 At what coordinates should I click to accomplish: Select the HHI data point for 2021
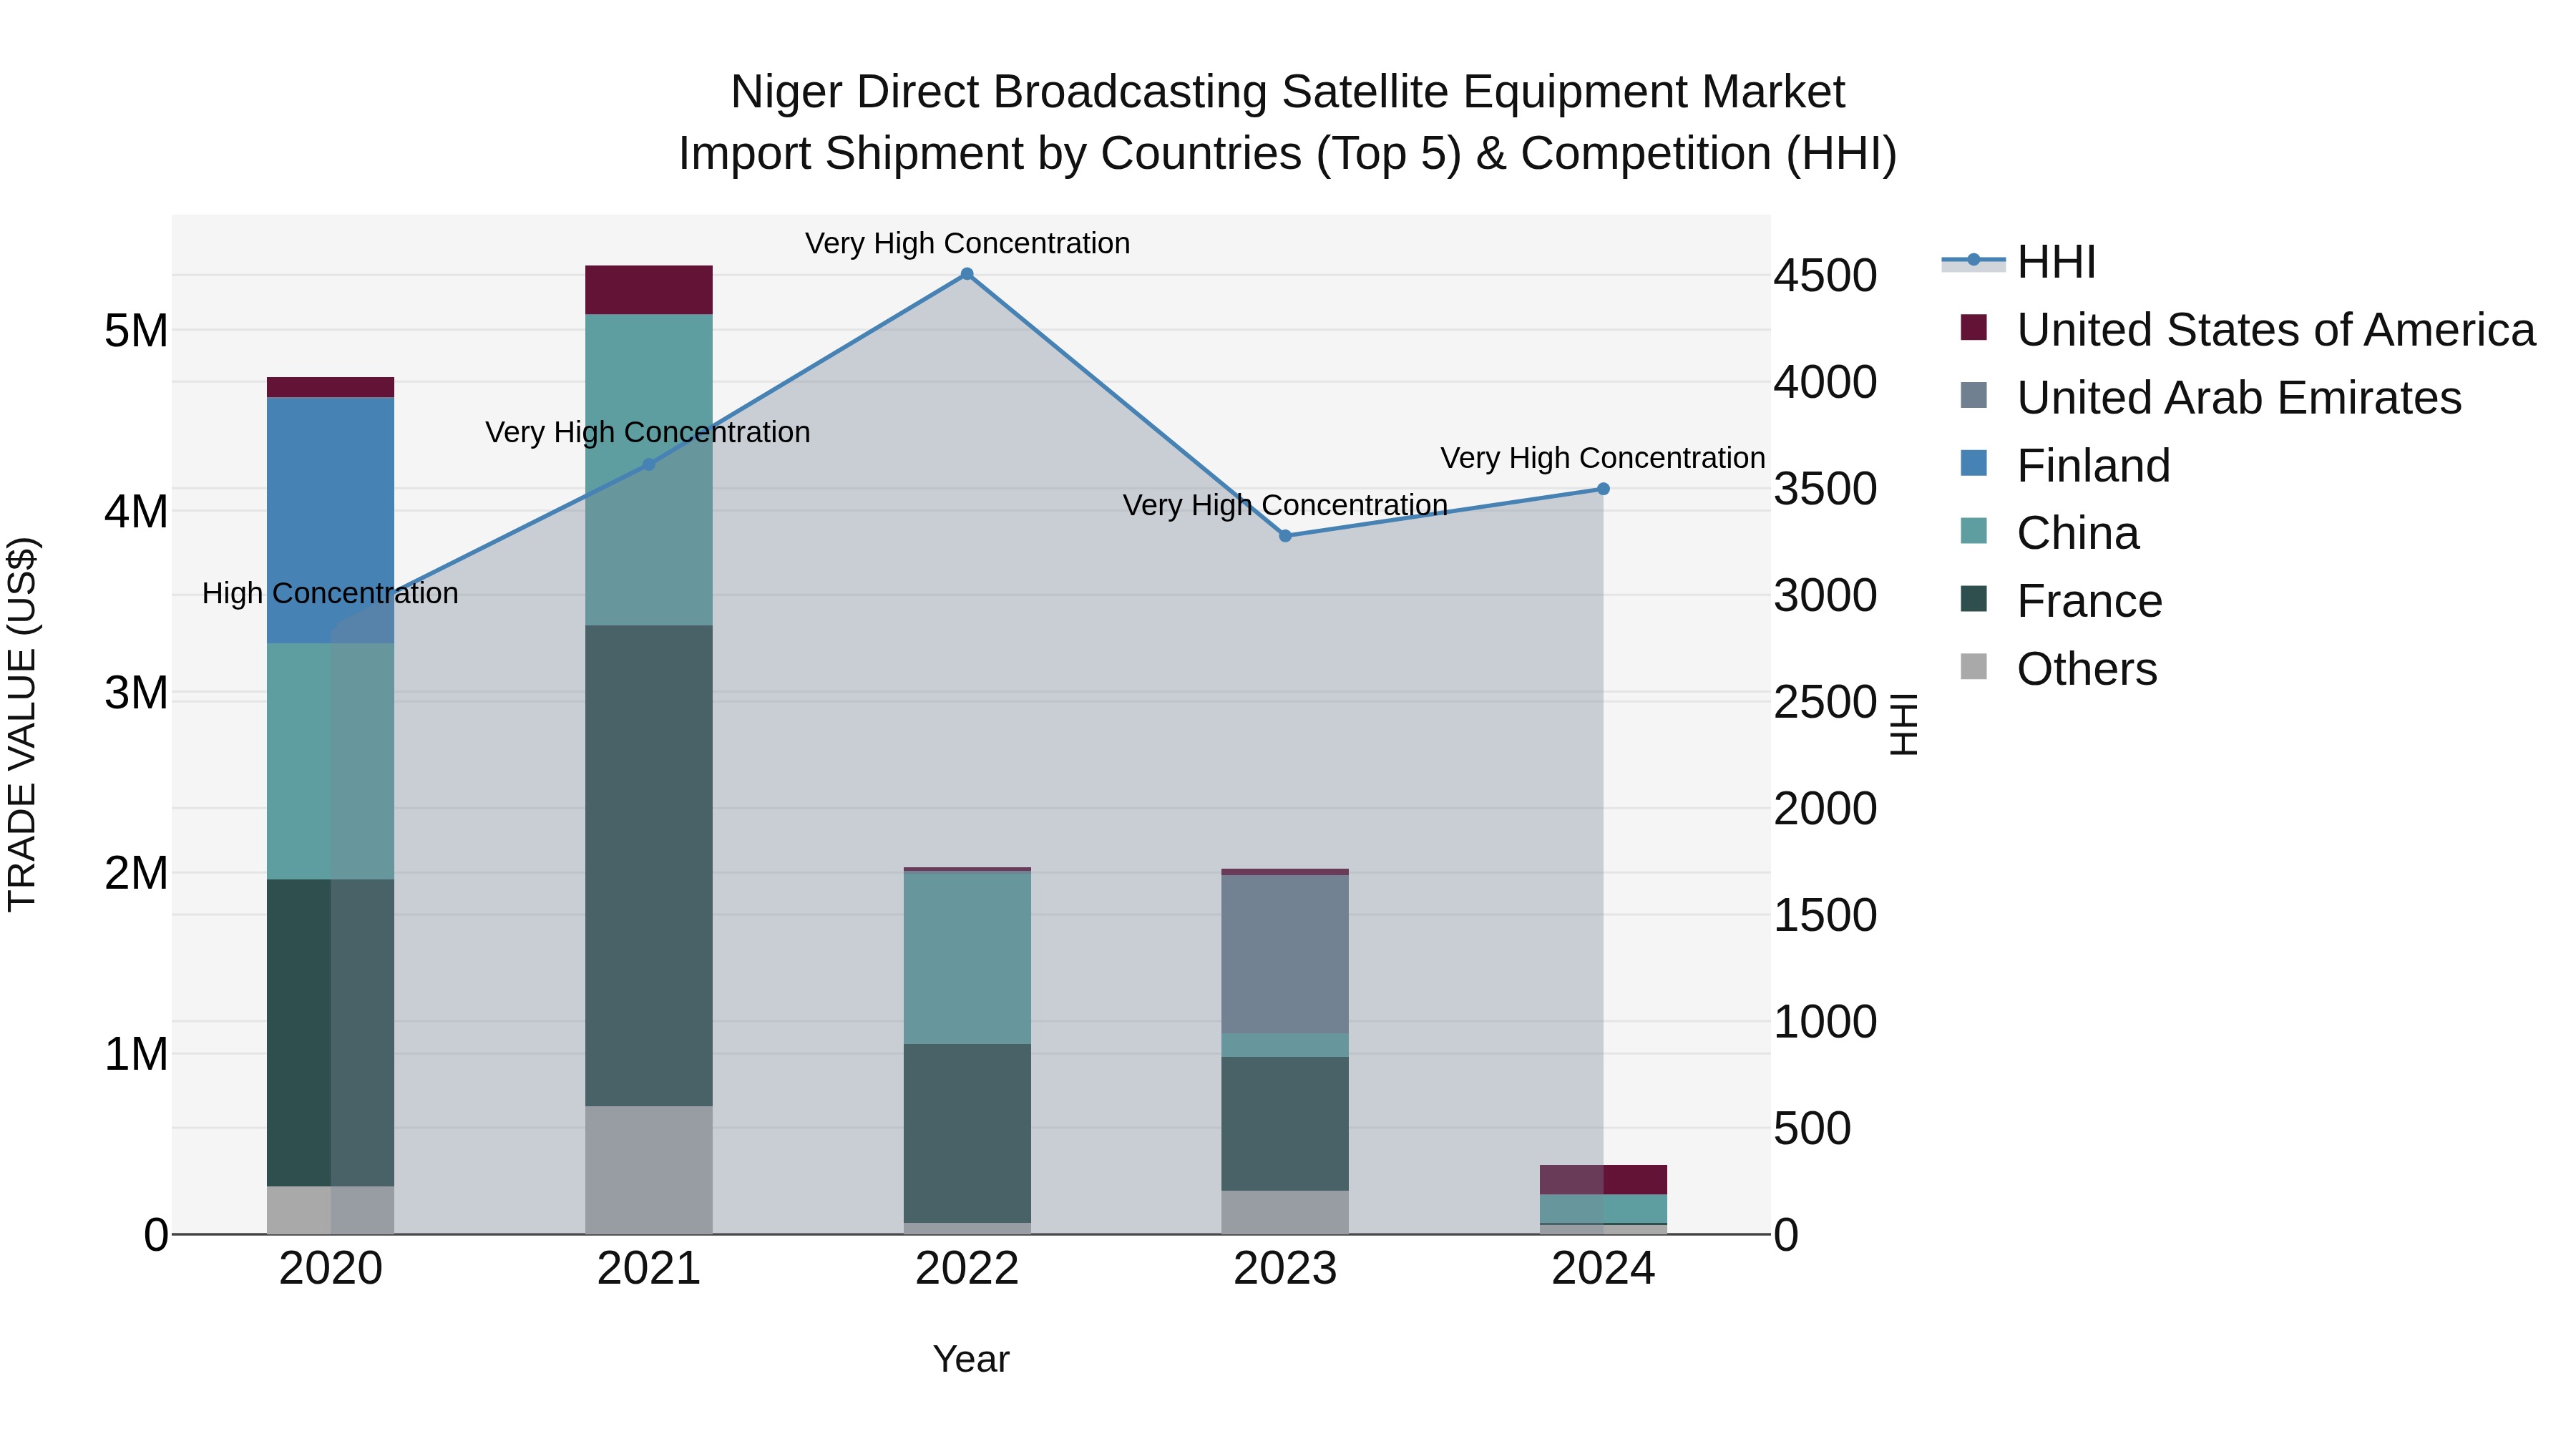click(648, 464)
